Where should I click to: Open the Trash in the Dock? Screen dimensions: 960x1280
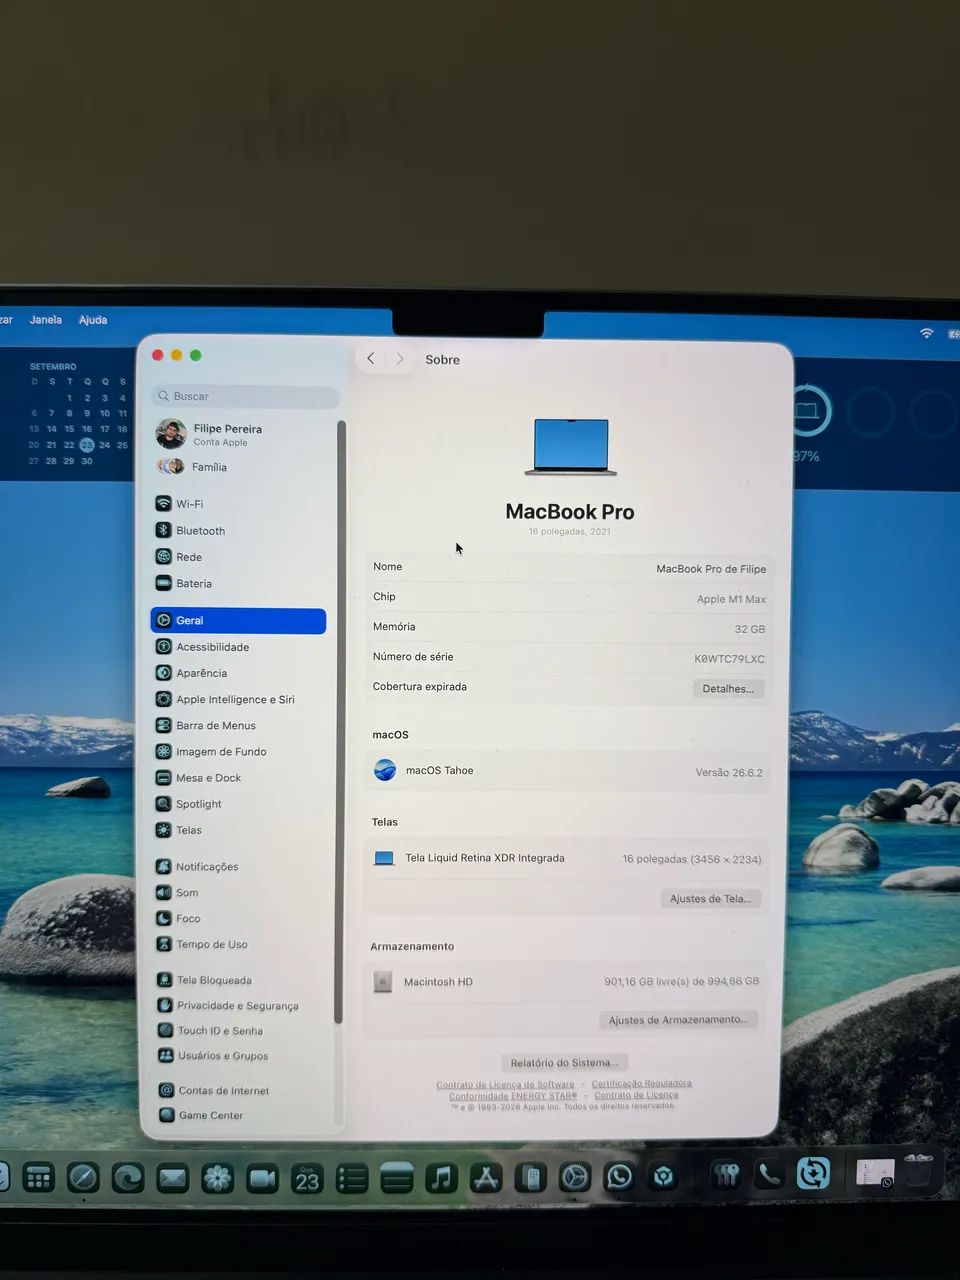pyautogui.click(x=918, y=1169)
